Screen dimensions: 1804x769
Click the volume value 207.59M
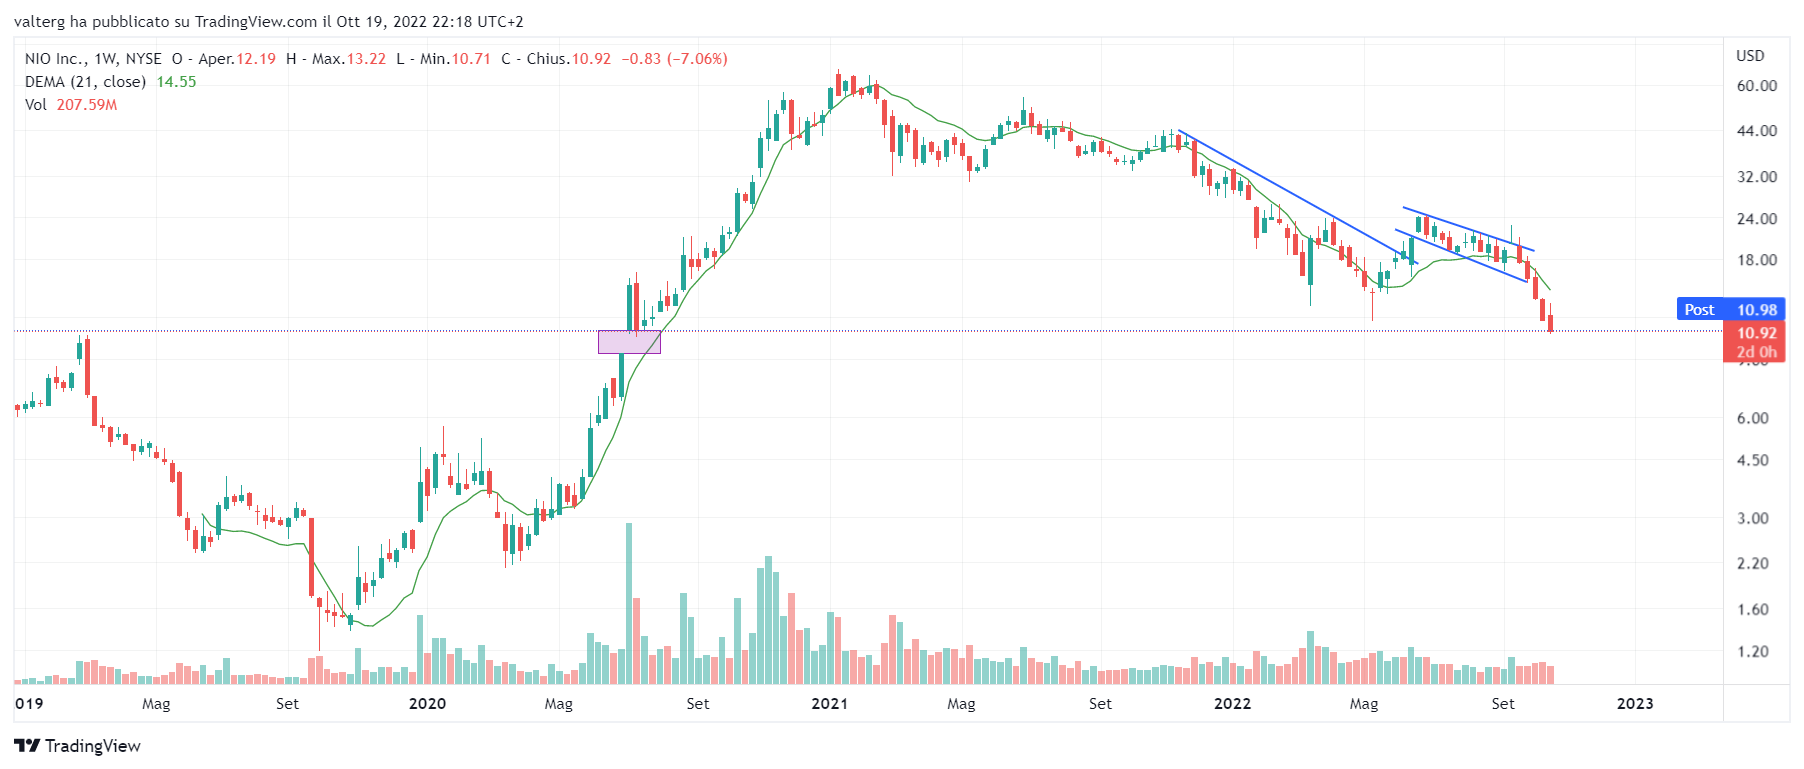click(87, 105)
